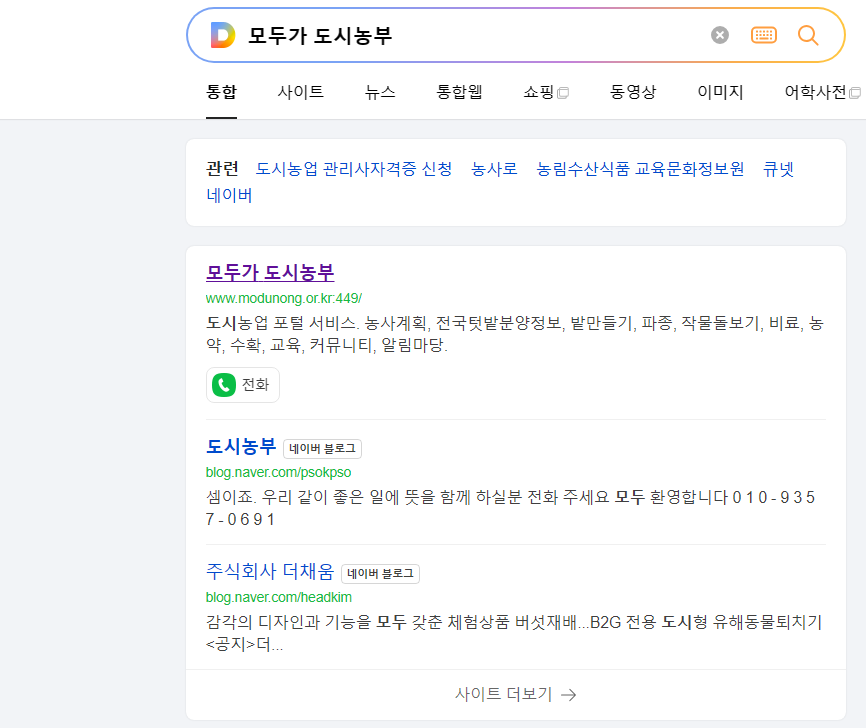Open the 쇼핑 tab
Image resolution: width=866 pixels, height=728 pixels.
click(546, 92)
